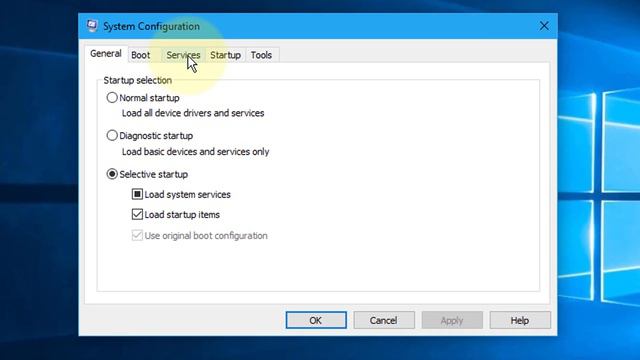Open the Tools tab

pos(261,55)
